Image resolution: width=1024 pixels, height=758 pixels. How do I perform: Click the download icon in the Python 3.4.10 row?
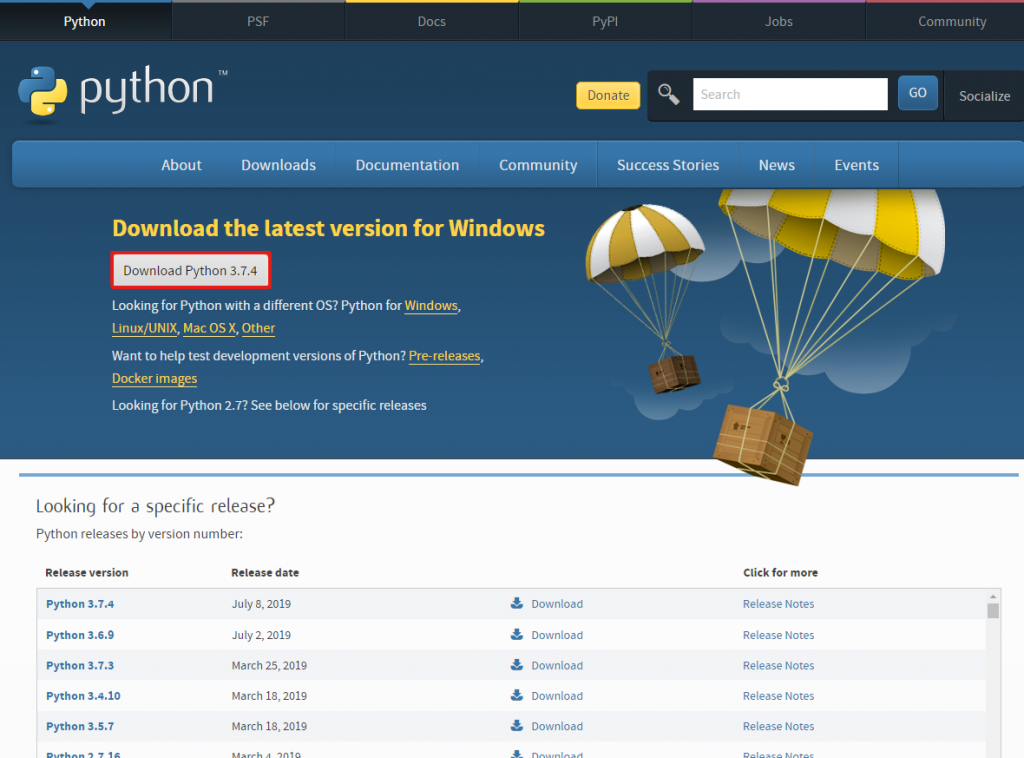(x=517, y=695)
